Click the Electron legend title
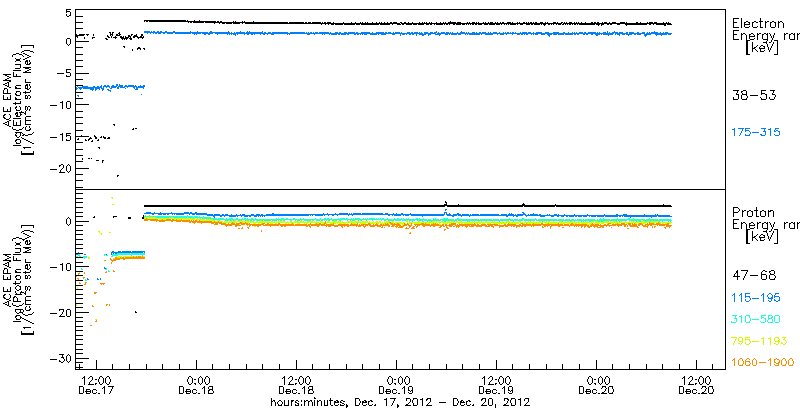This screenshot has height=410, width=800. [x=759, y=23]
